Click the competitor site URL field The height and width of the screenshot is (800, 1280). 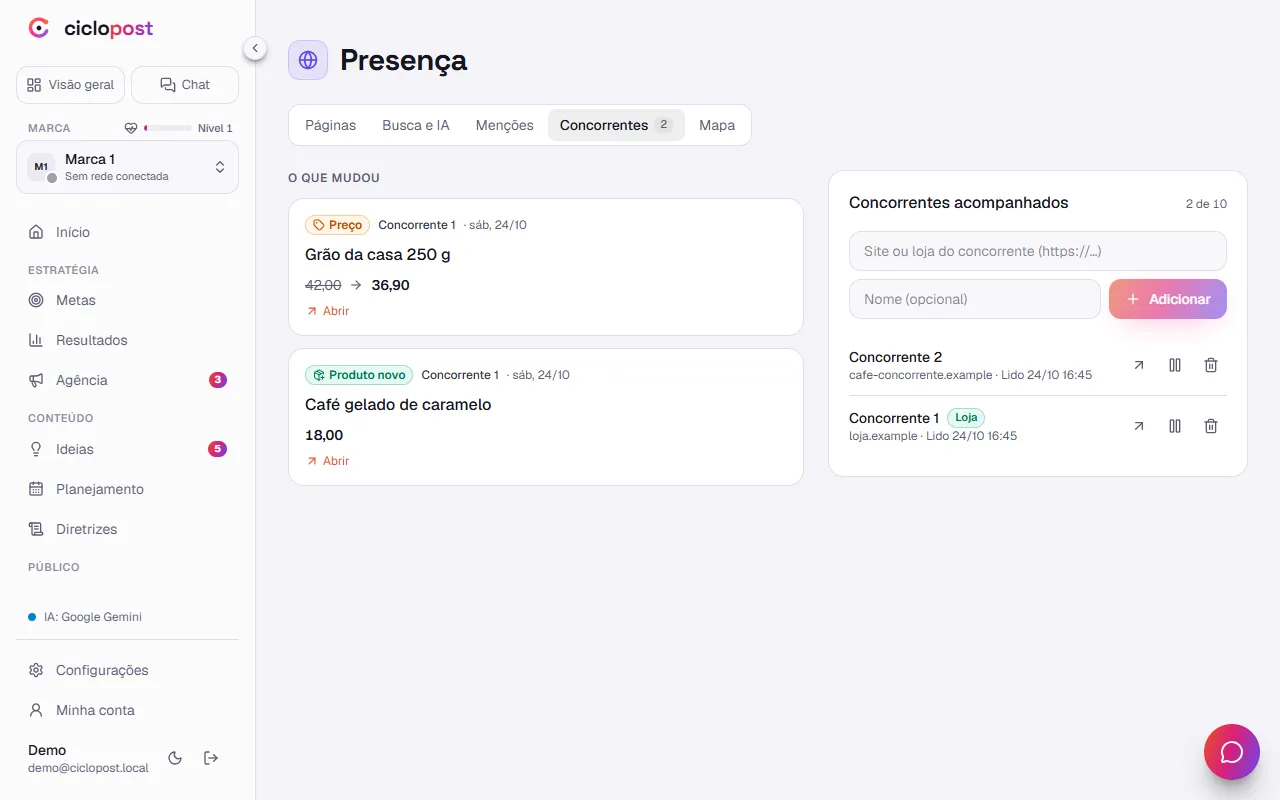[x=1038, y=251]
